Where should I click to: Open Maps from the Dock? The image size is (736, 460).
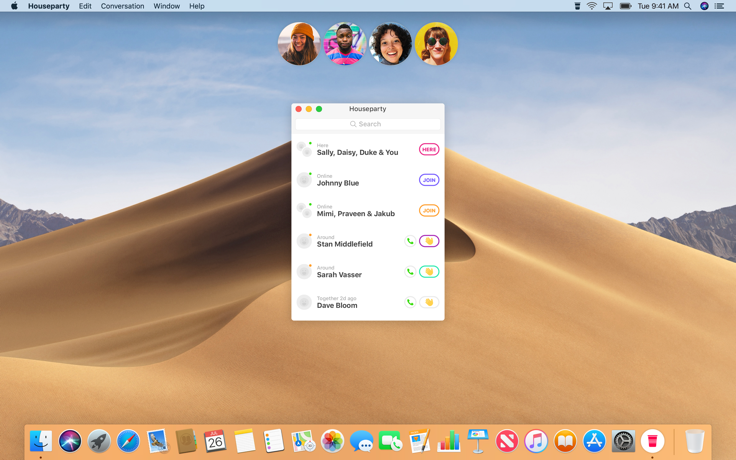303,441
